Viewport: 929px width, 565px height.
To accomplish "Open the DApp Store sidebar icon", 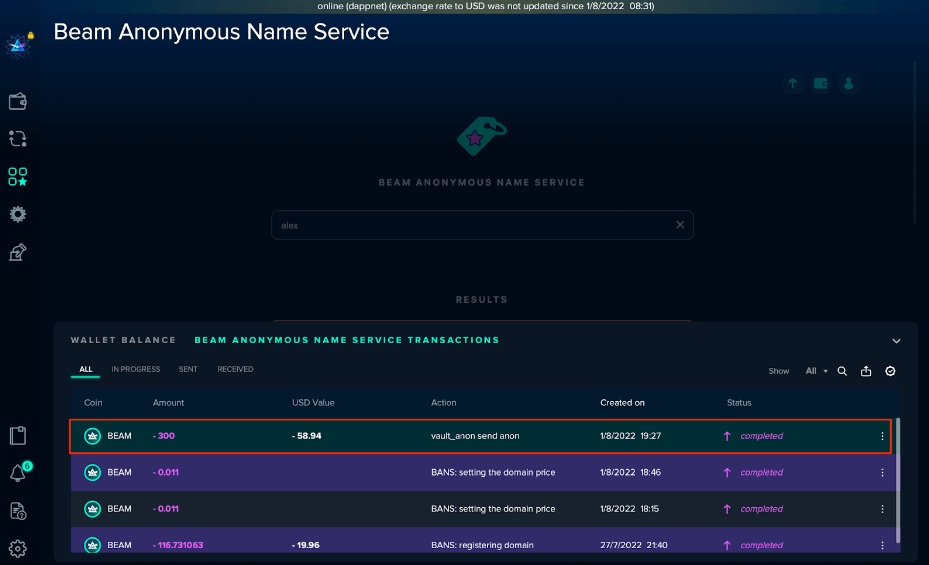I will [x=17, y=177].
